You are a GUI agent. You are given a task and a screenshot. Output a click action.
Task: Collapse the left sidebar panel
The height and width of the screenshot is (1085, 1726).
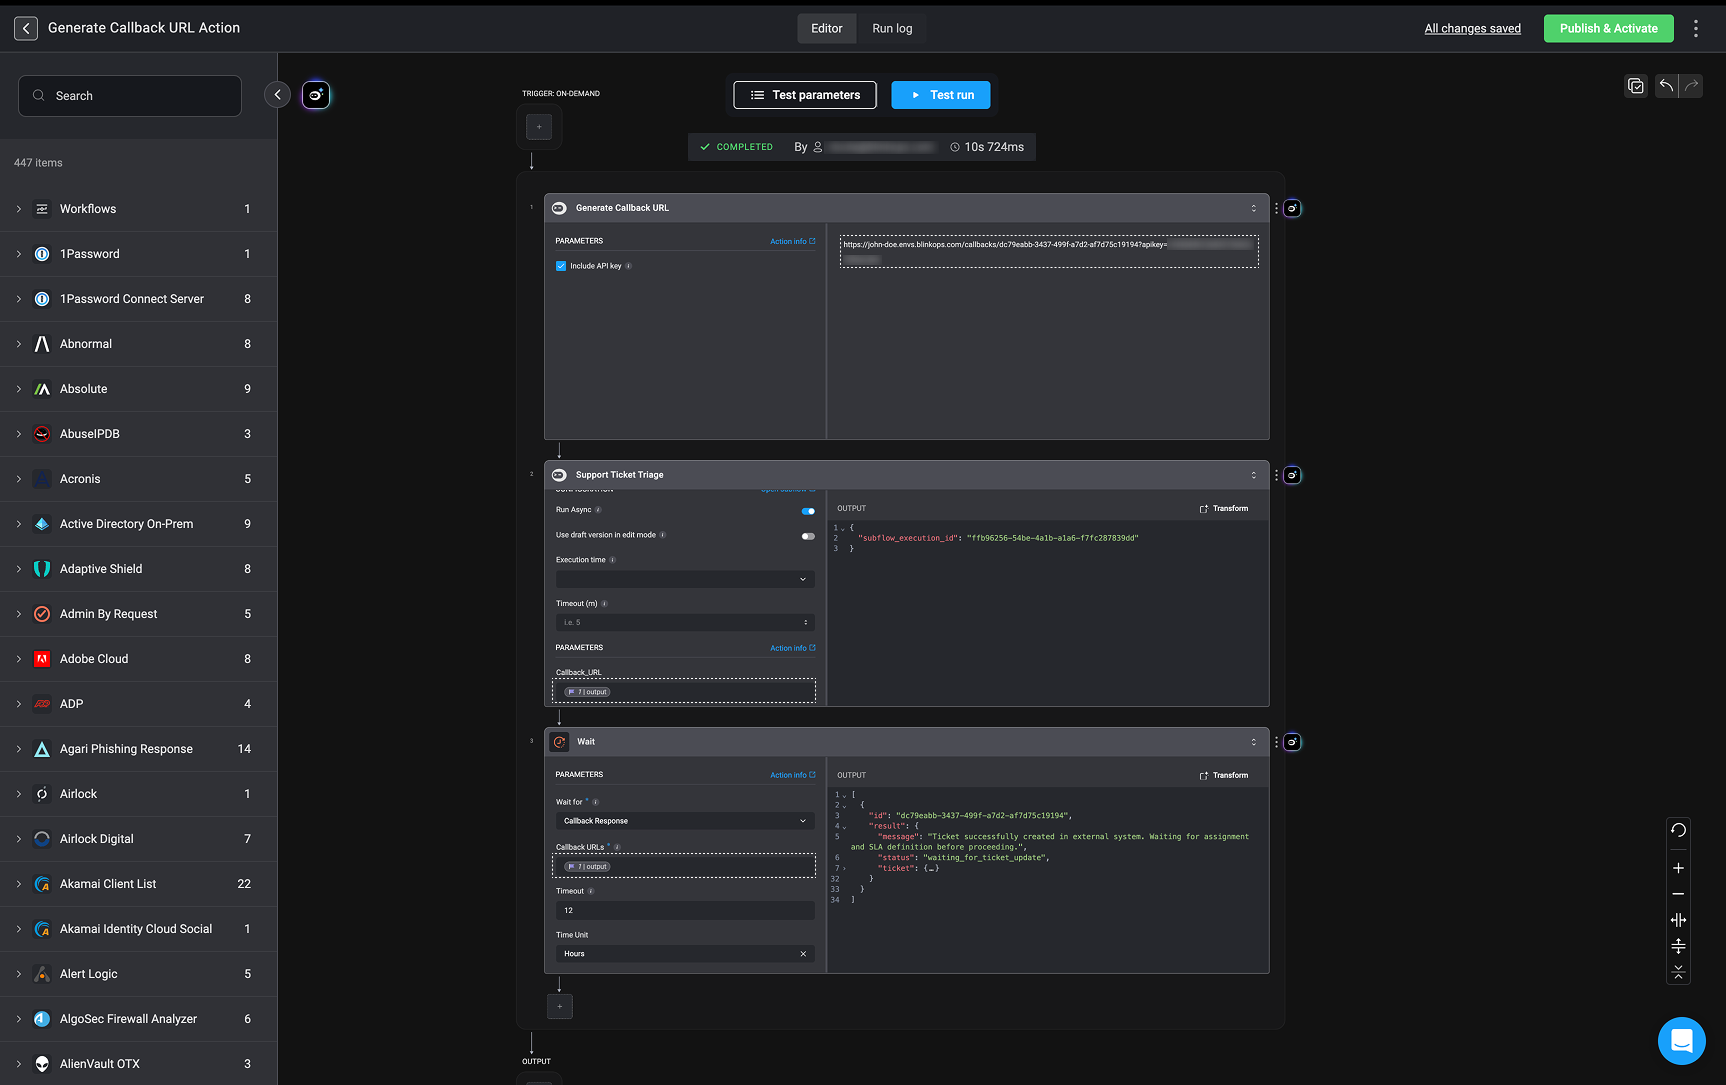click(277, 95)
